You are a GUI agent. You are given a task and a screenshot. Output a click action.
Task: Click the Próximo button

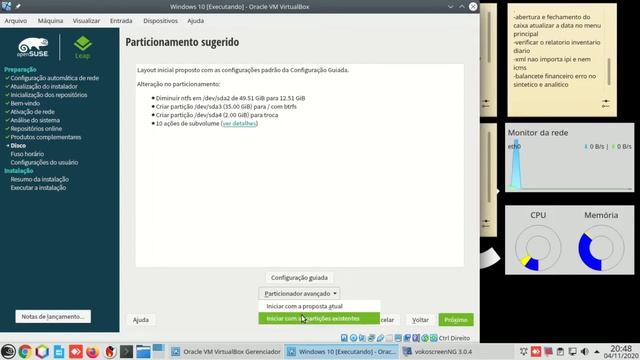[x=456, y=320]
